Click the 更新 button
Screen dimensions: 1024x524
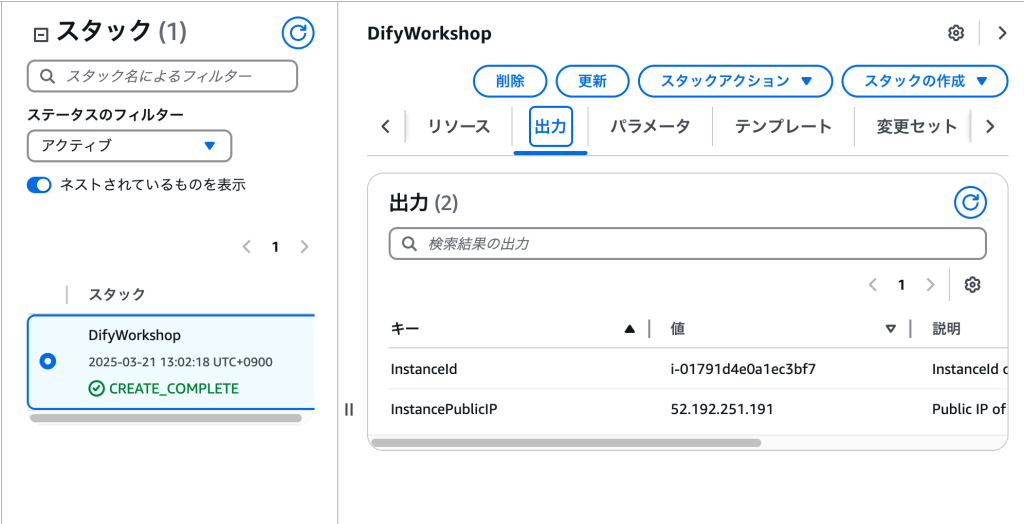click(592, 81)
